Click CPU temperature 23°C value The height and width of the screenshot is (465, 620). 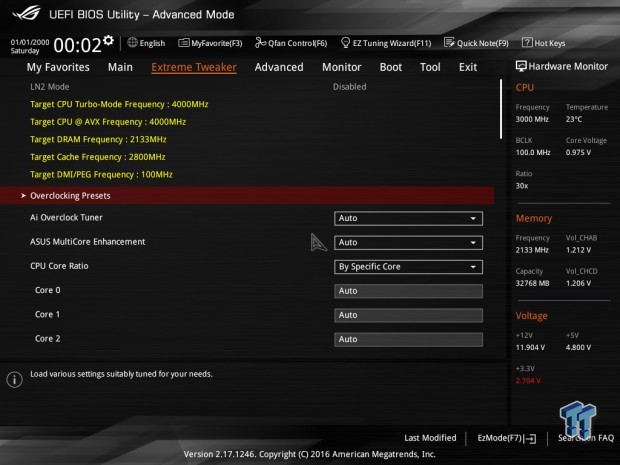pyautogui.click(x=574, y=119)
